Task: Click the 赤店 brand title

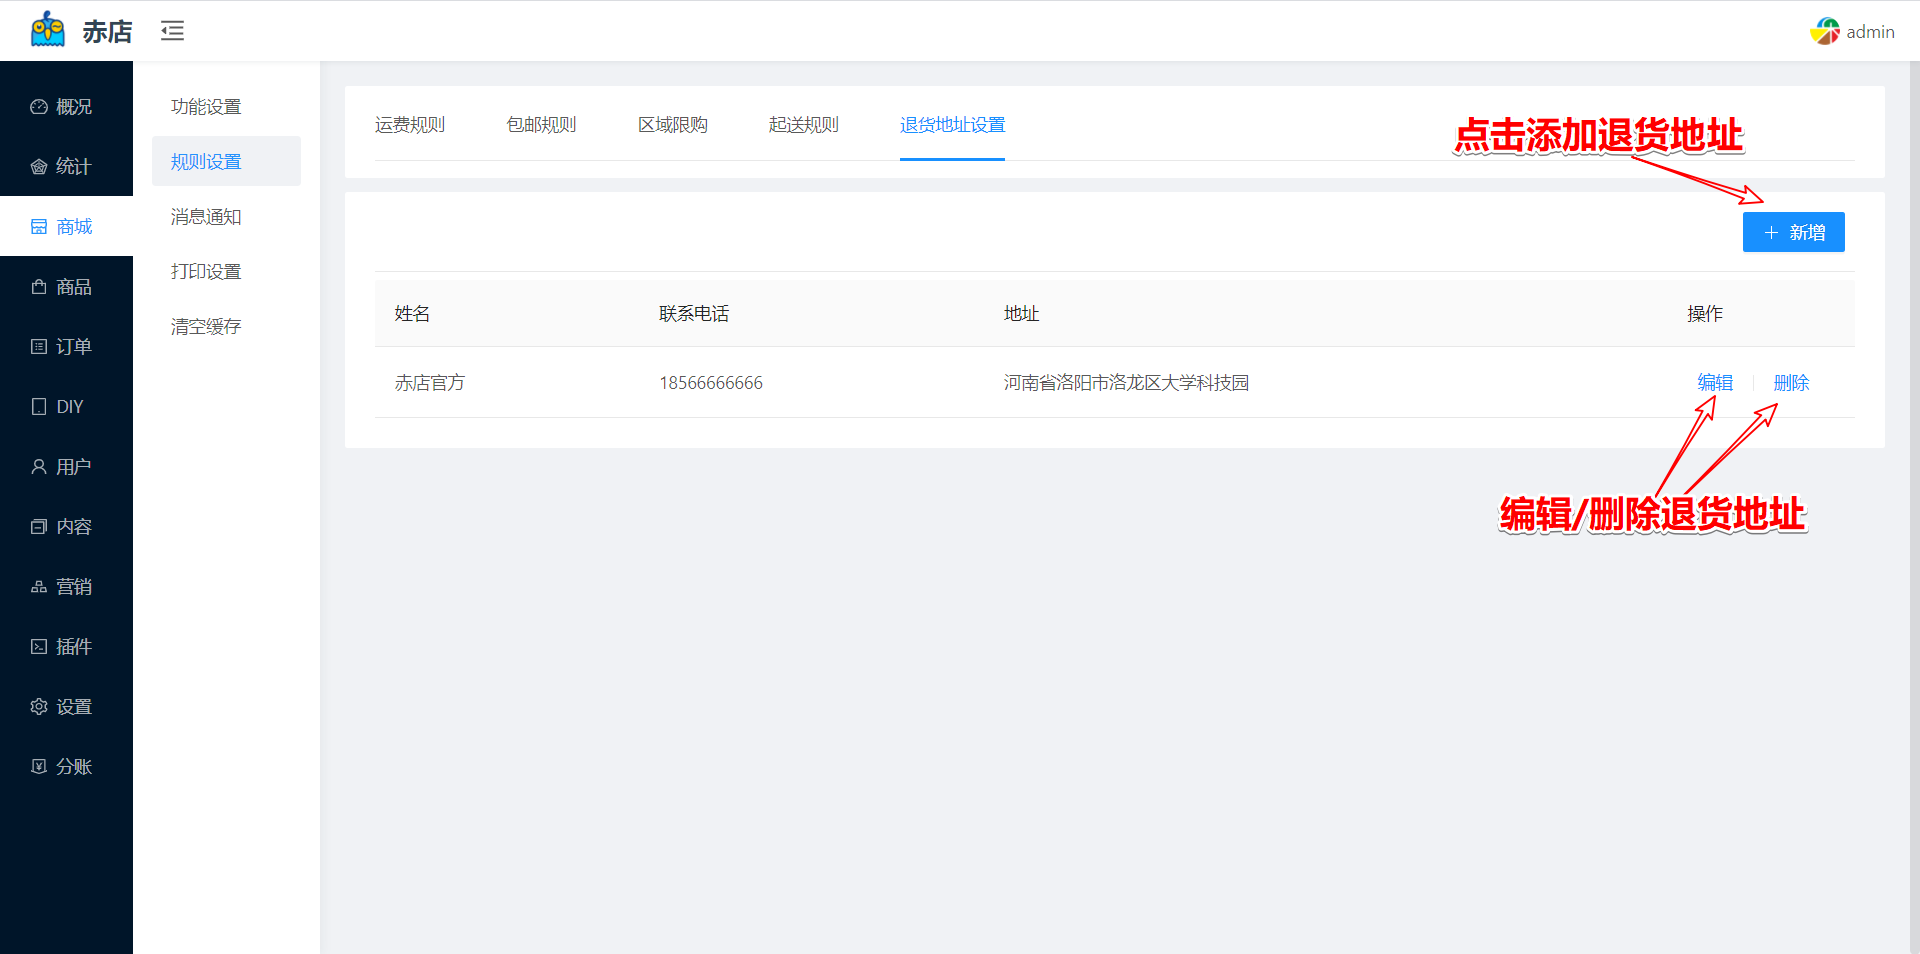Action: tap(107, 32)
